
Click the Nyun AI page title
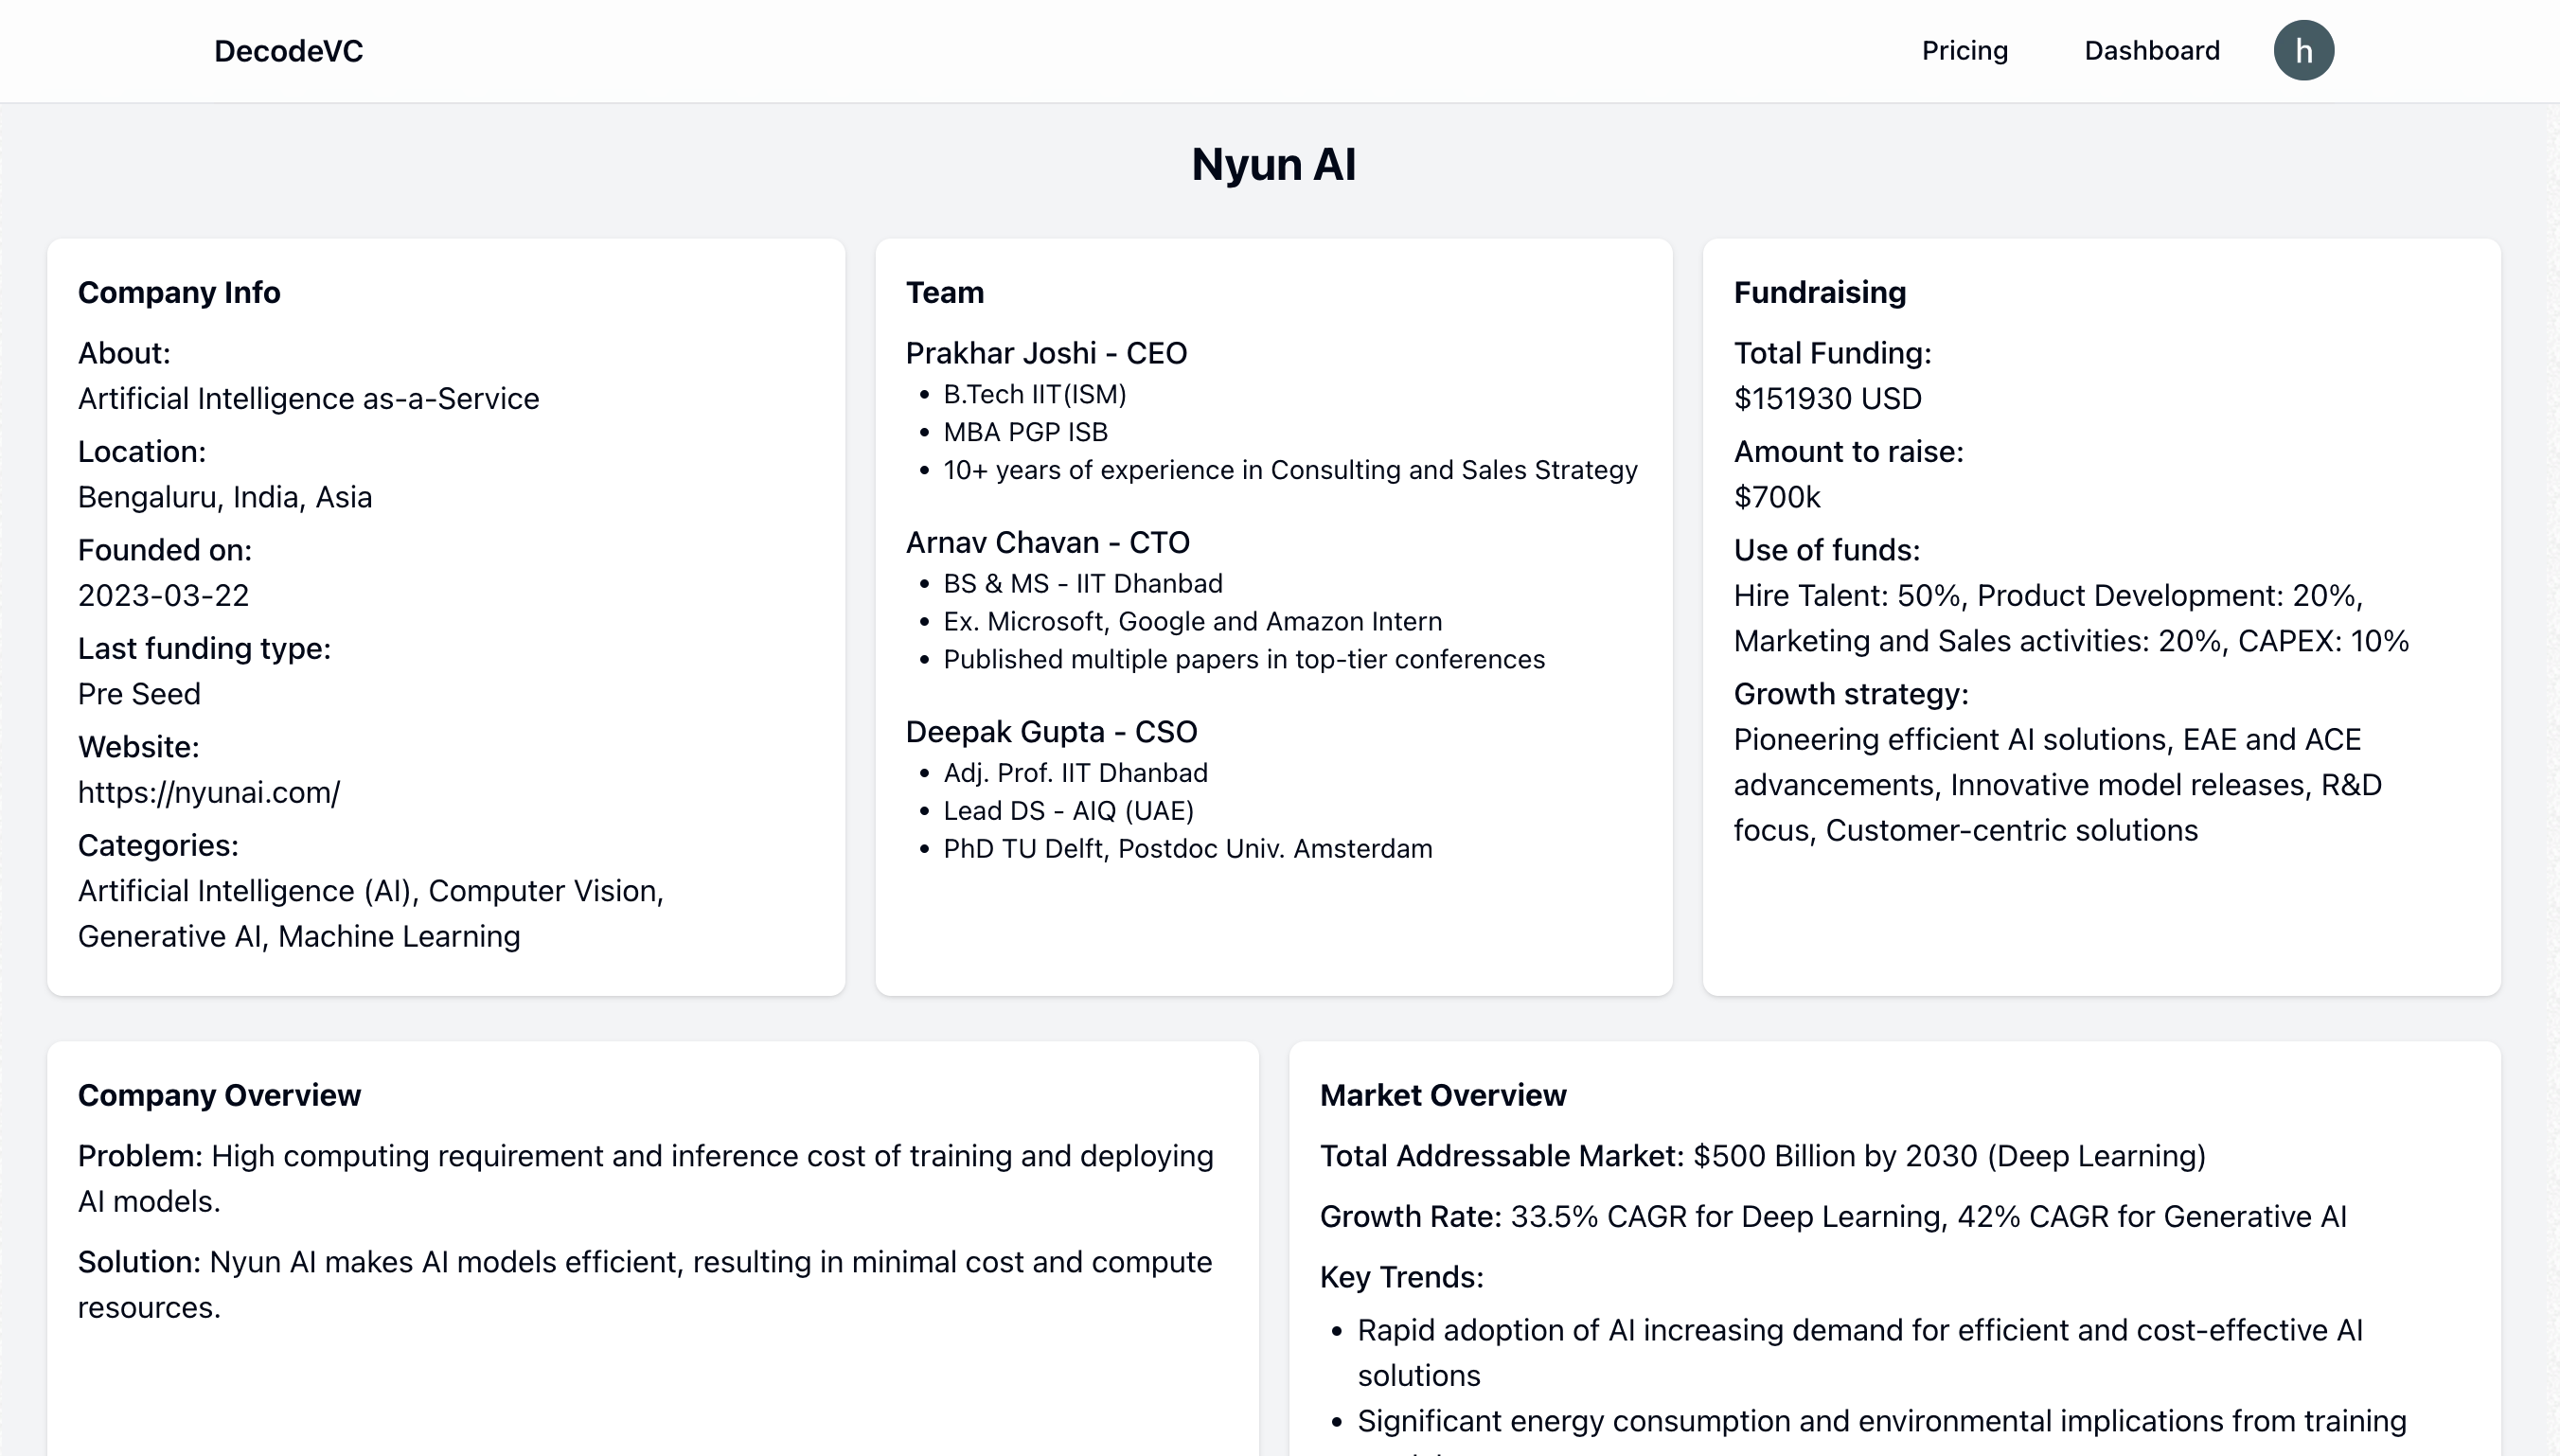coord(1273,164)
